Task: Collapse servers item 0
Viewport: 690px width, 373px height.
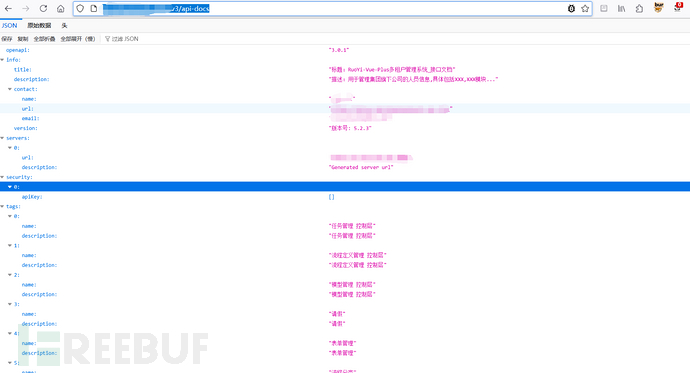Action: click(x=10, y=148)
